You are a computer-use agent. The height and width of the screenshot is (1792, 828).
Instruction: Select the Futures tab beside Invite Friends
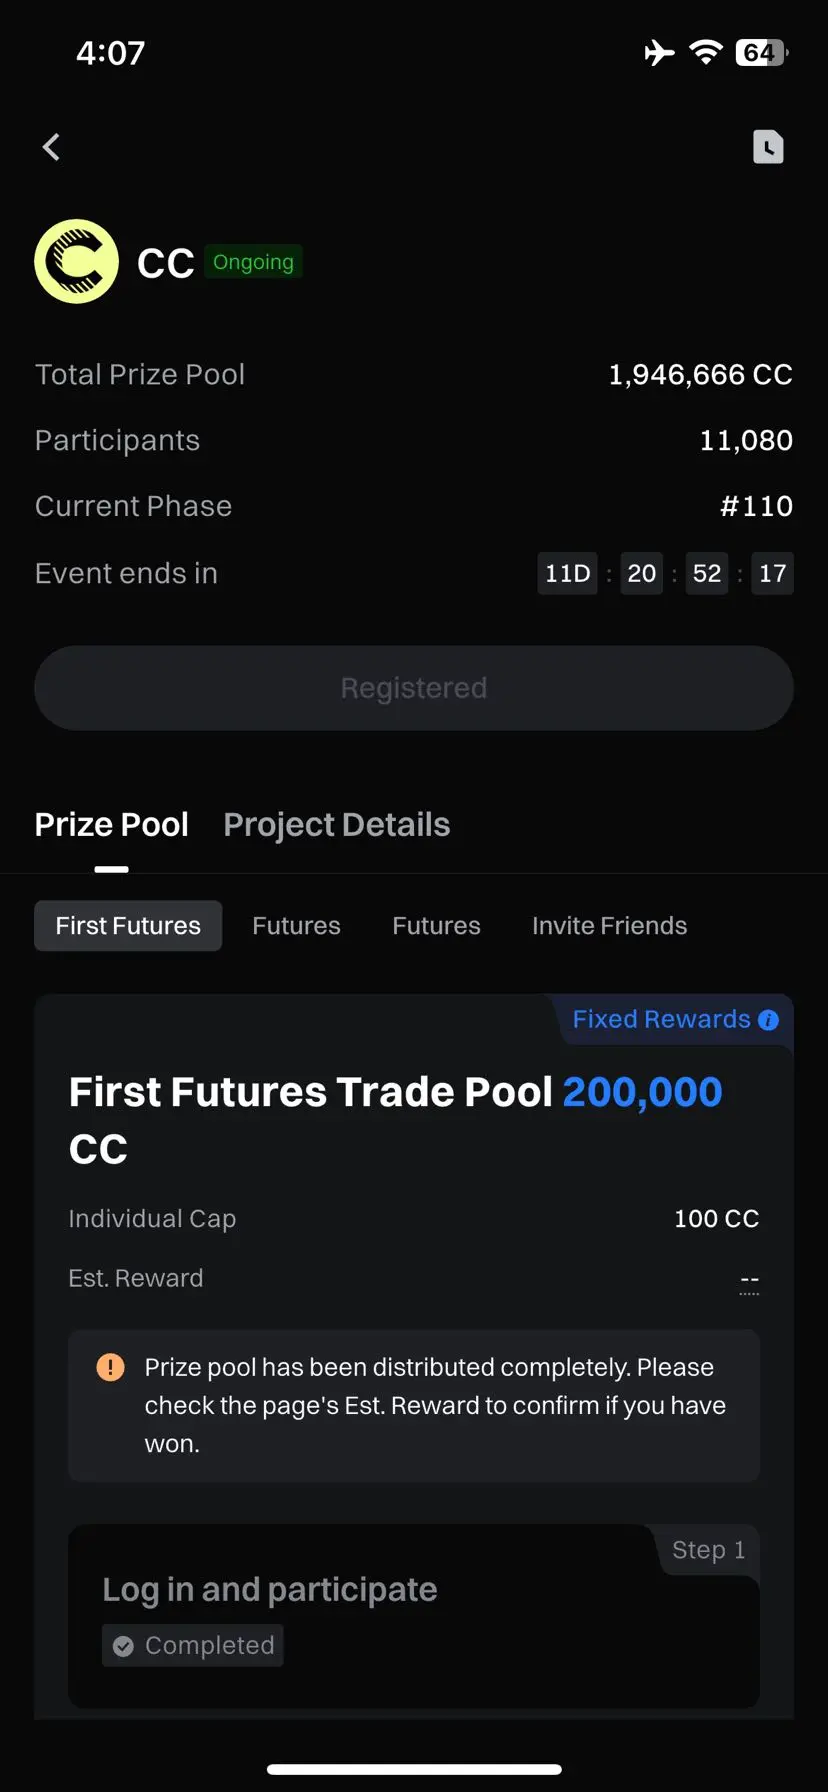pyautogui.click(x=436, y=926)
